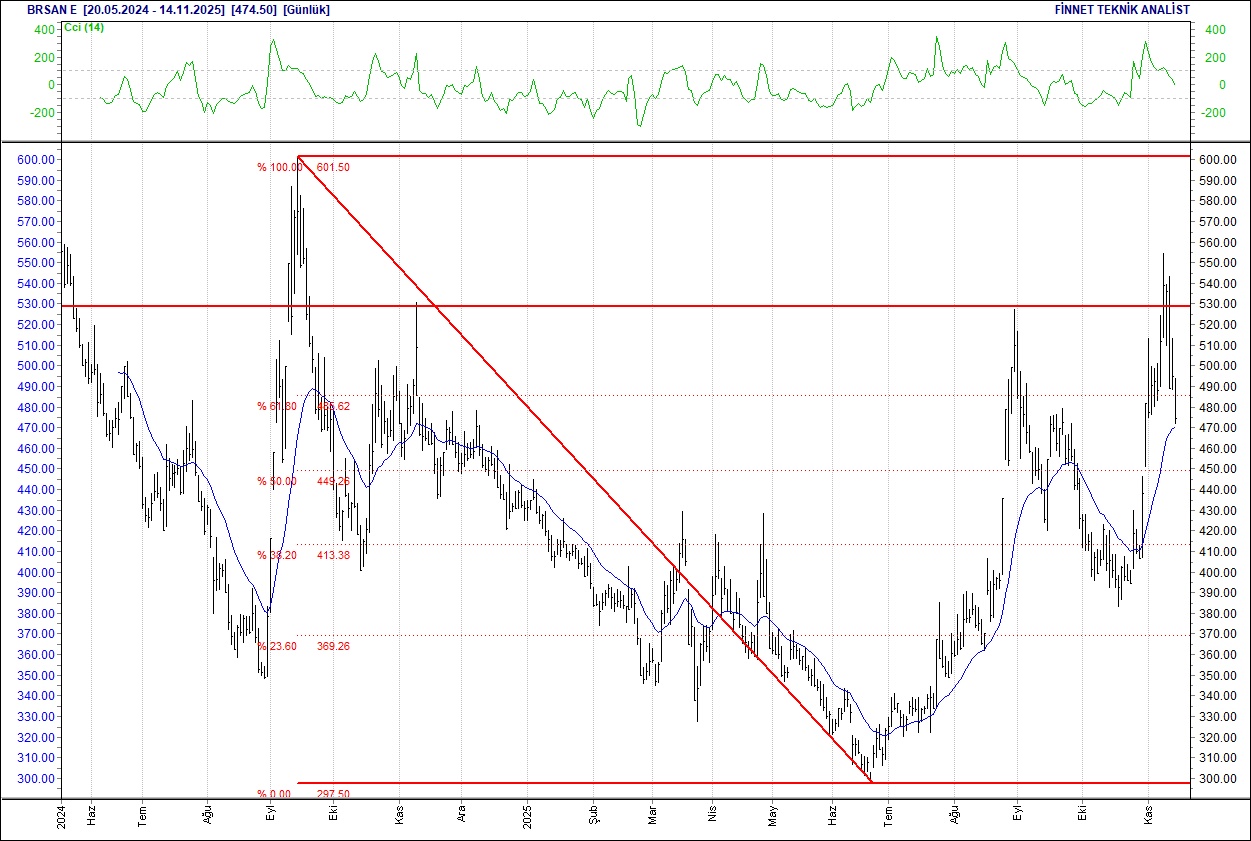Select the Fibonacci % 23.60 level label

(276, 646)
